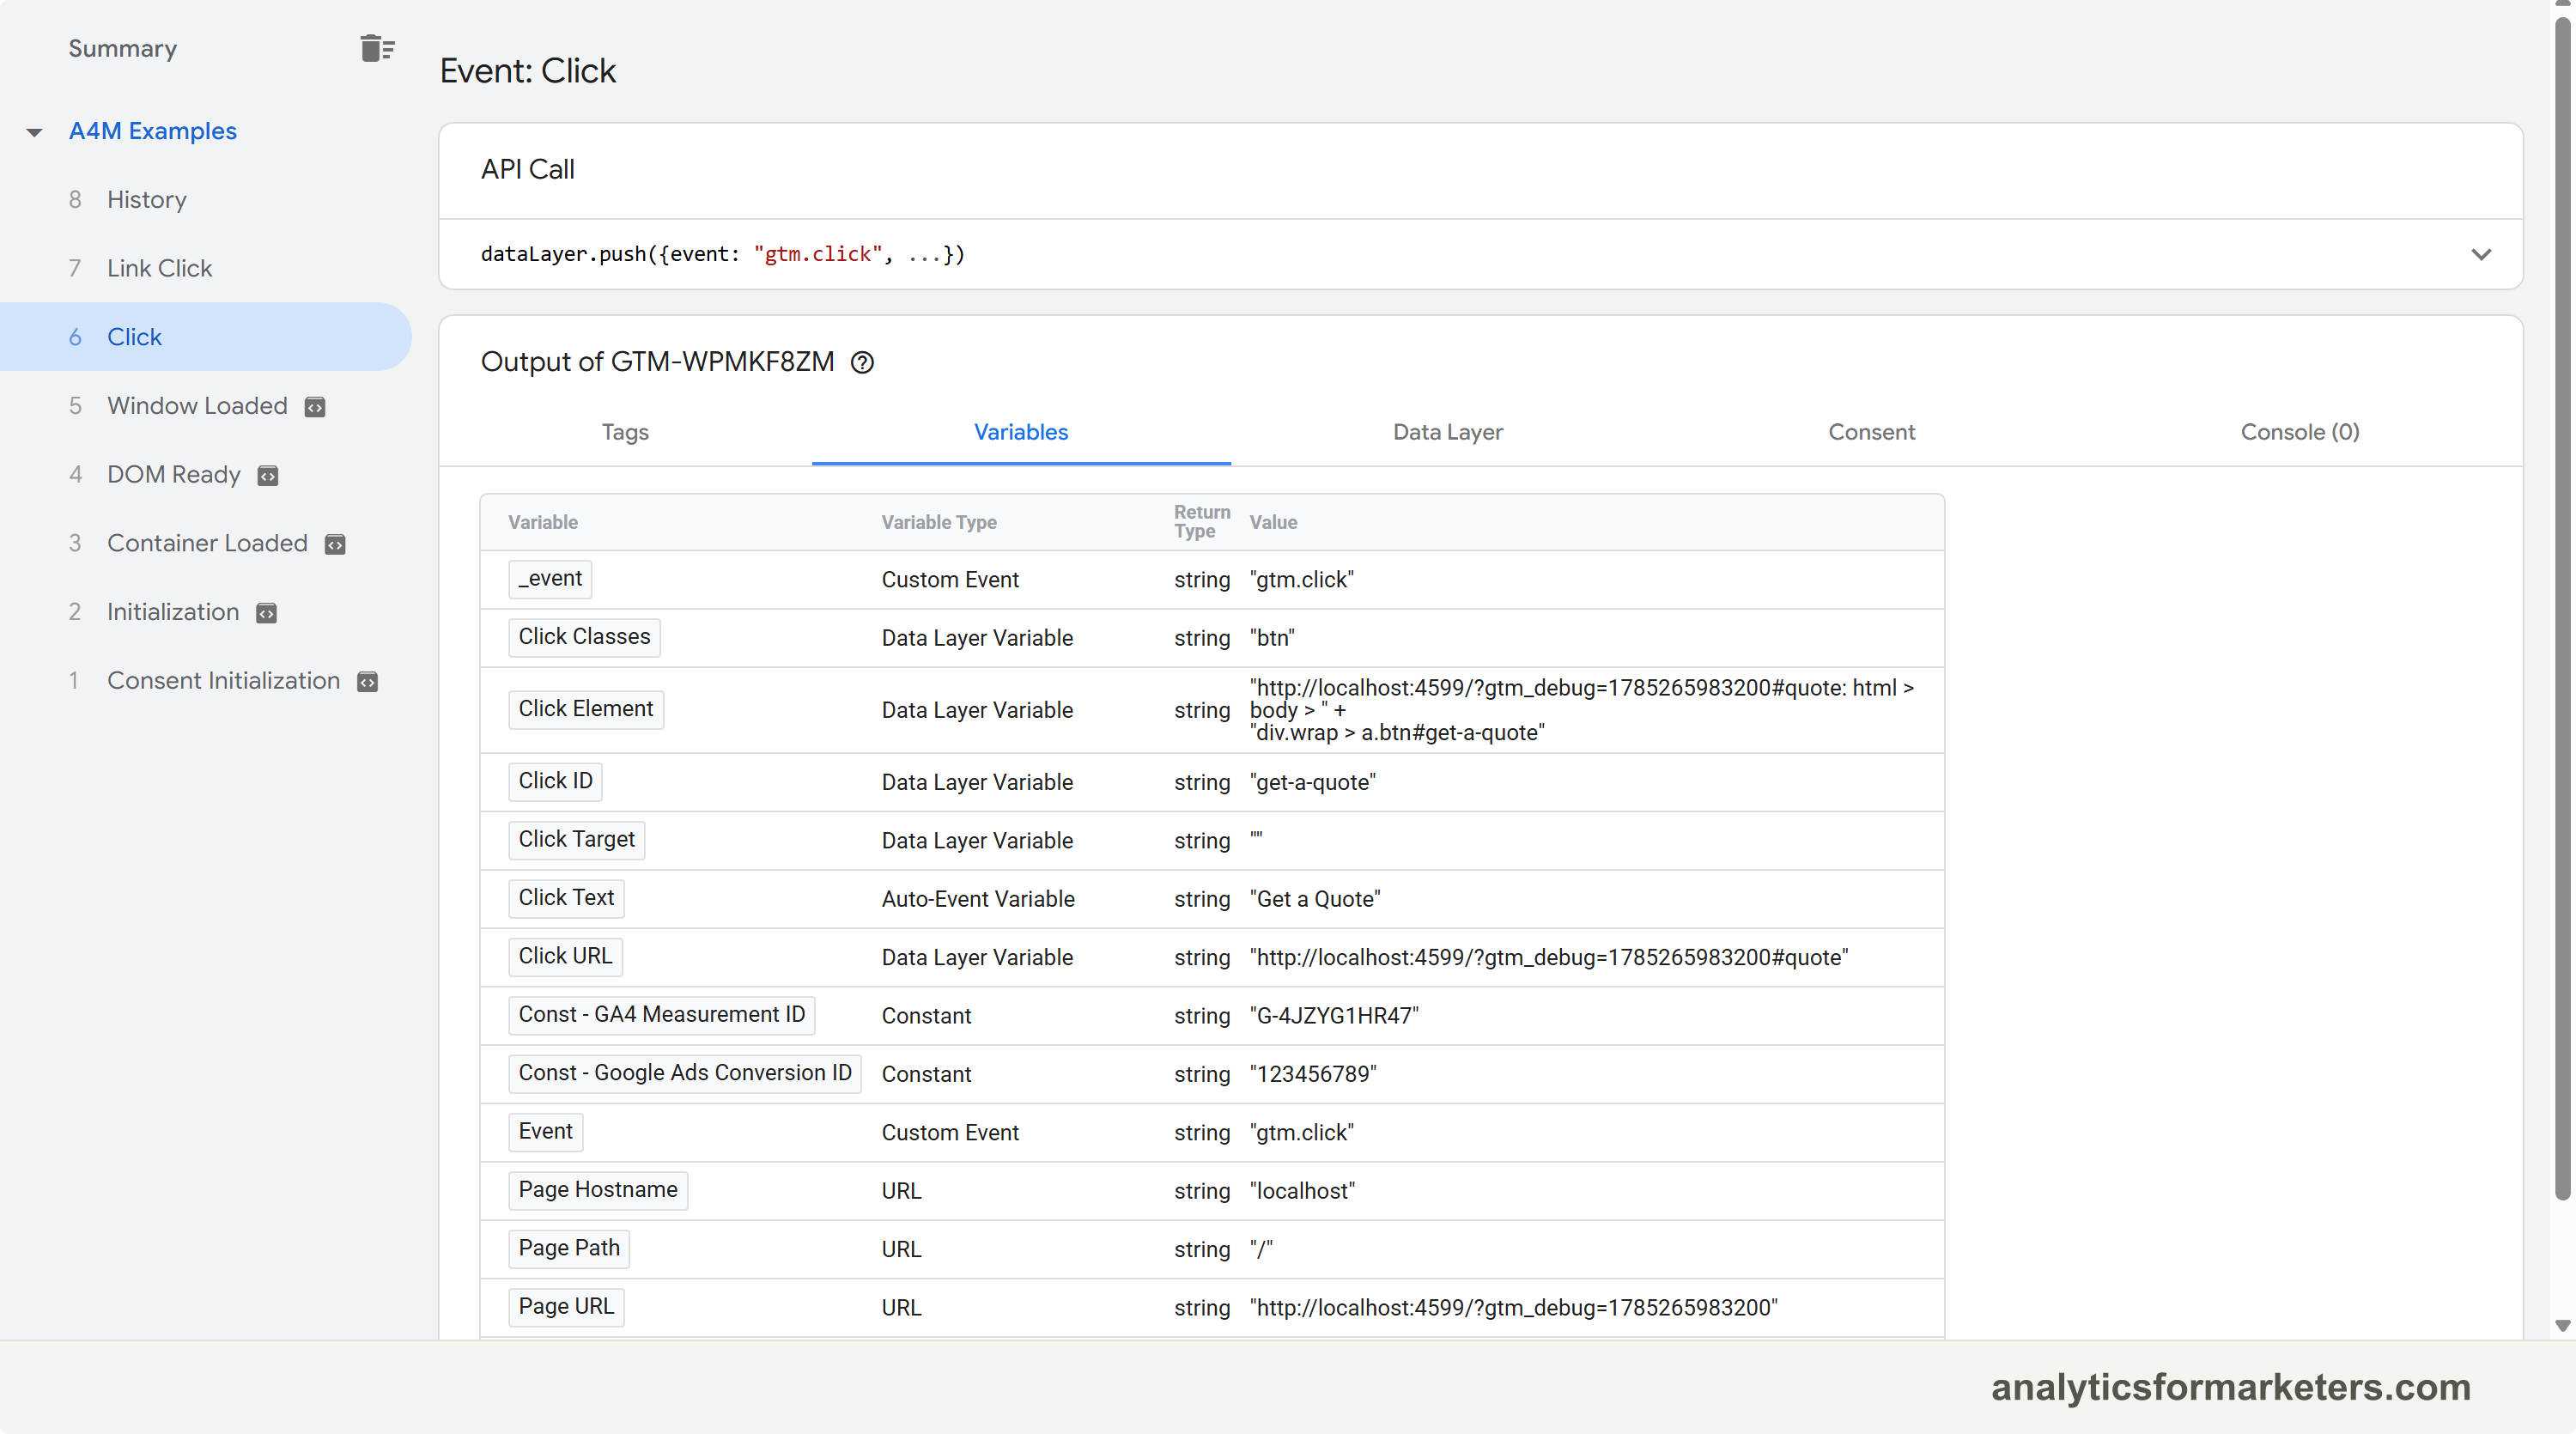Click code icon beside Consent Initialization
The height and width of the screenshot is (1434, 2576).
coord(368,682)
